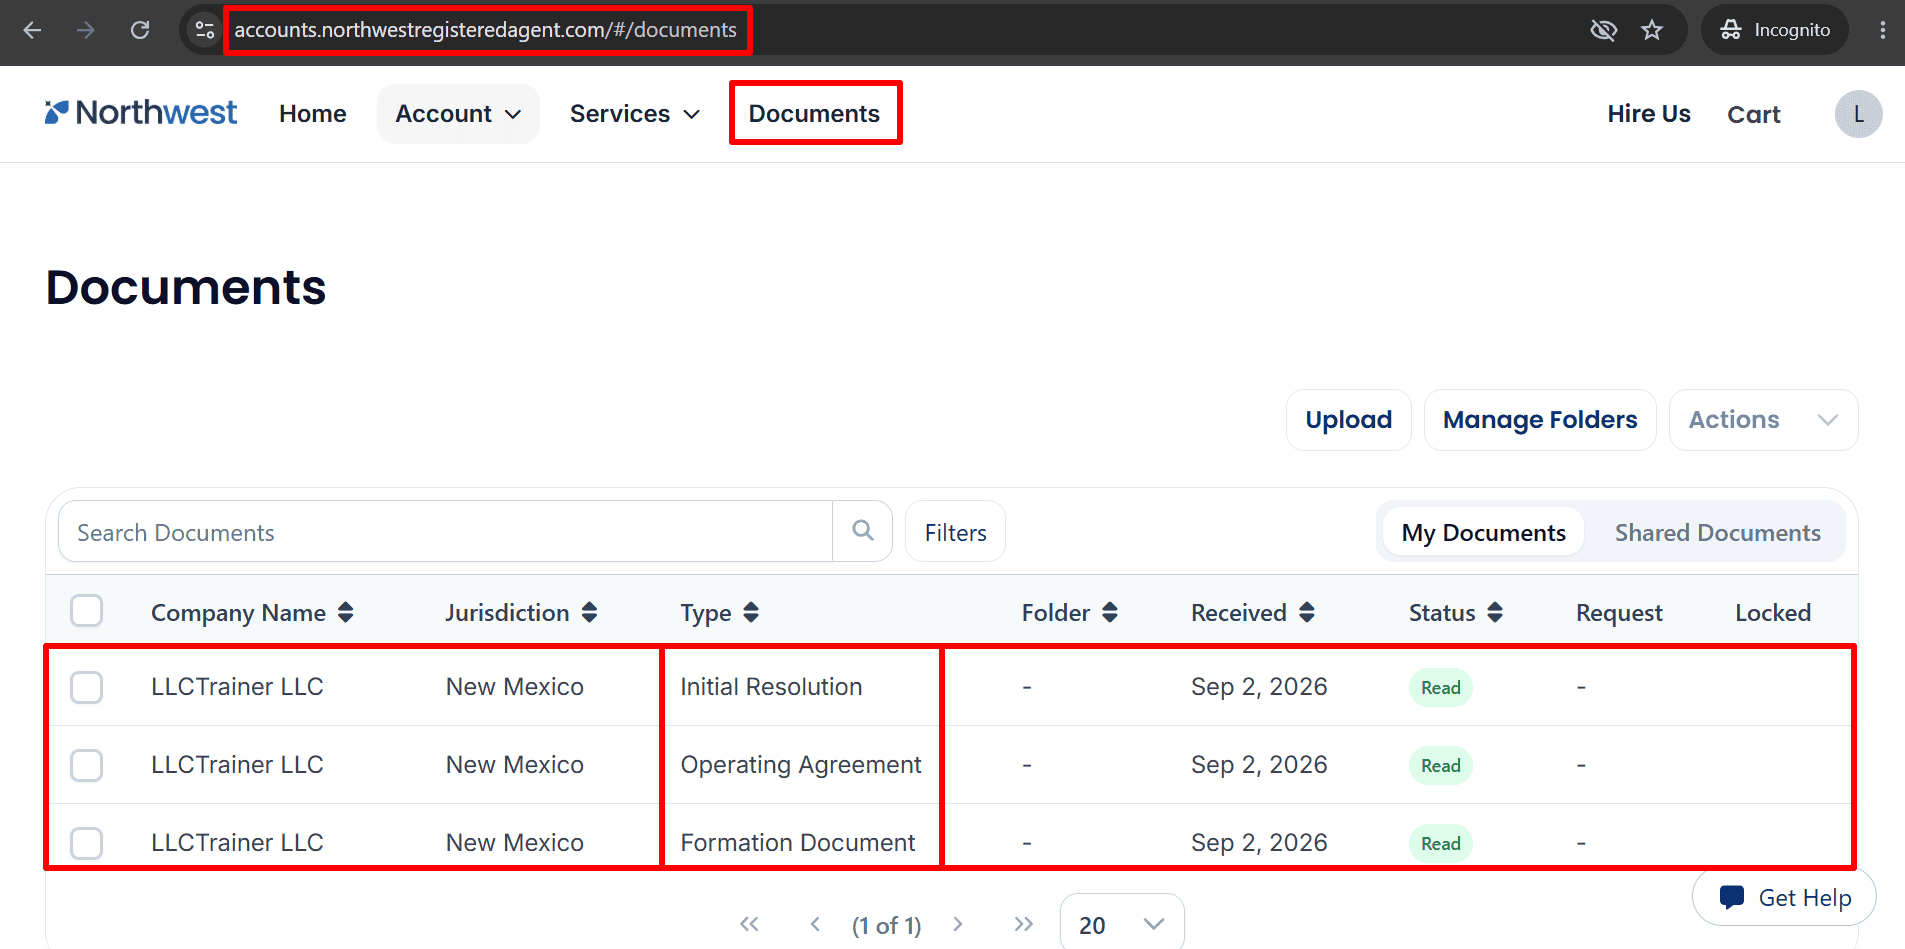The image size is (1905, 949).
Task: Sort by Folder column
Action: (x=1110, y=612)
